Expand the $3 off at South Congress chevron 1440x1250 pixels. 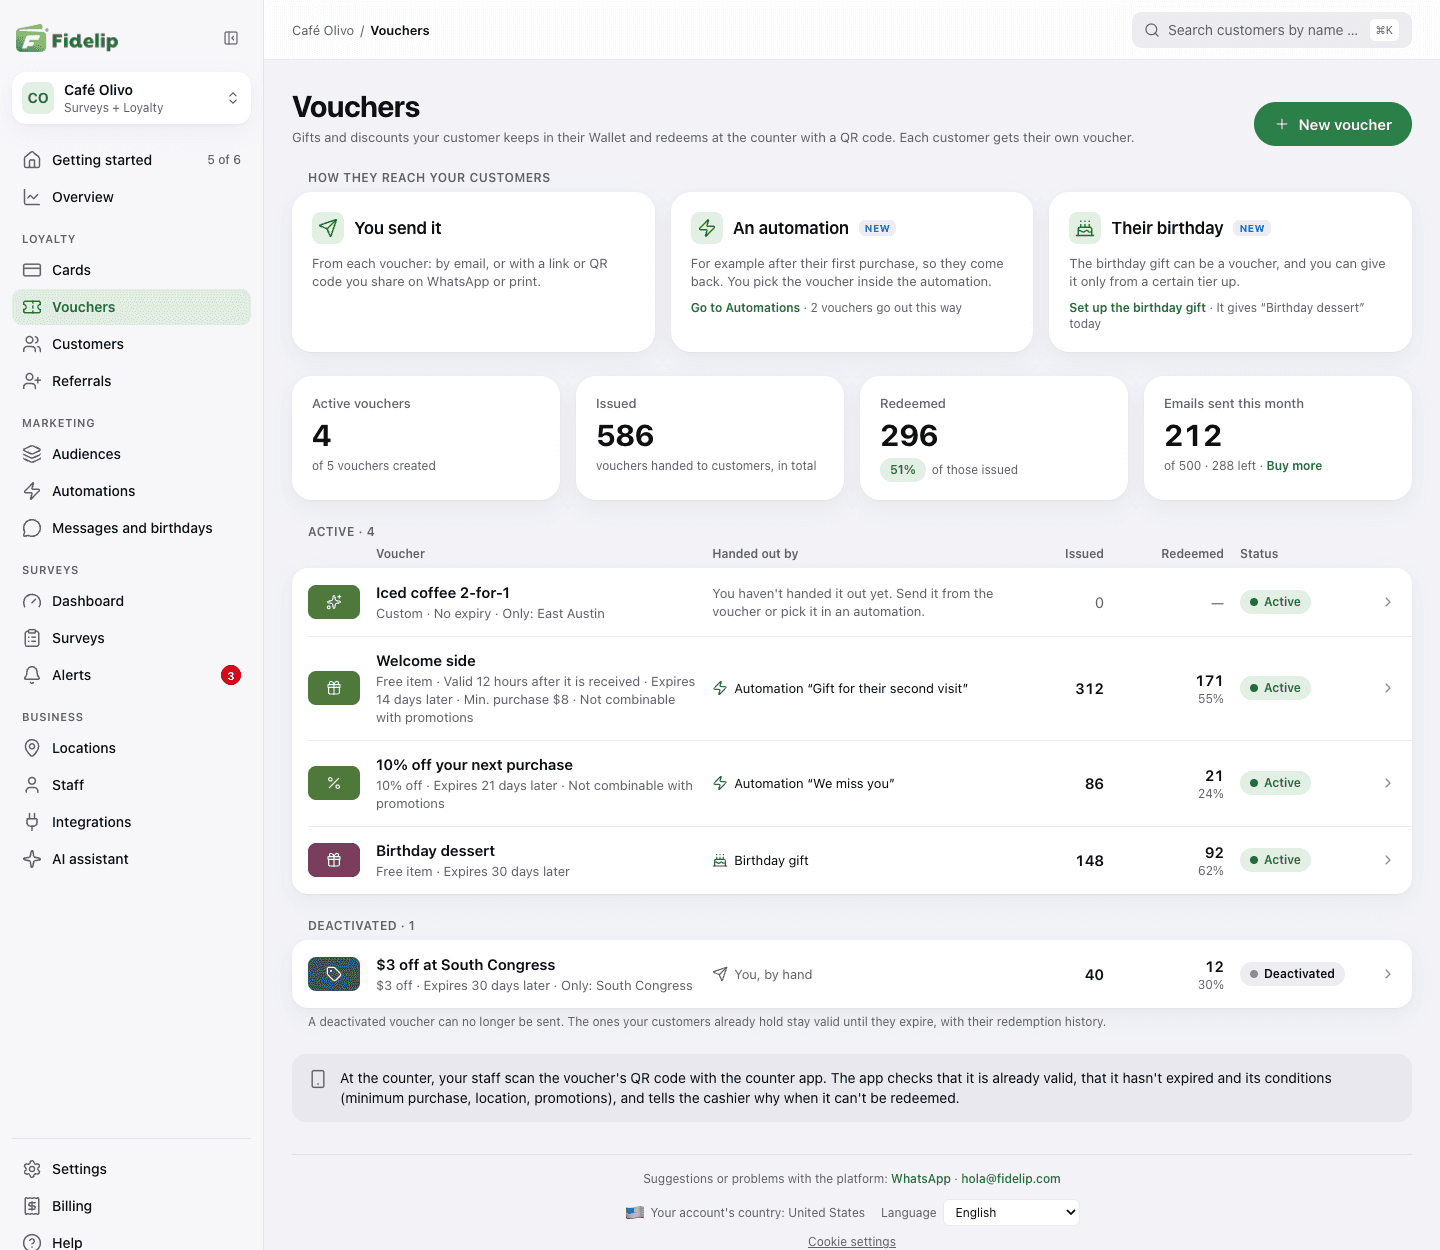[x=1388, y=974]
